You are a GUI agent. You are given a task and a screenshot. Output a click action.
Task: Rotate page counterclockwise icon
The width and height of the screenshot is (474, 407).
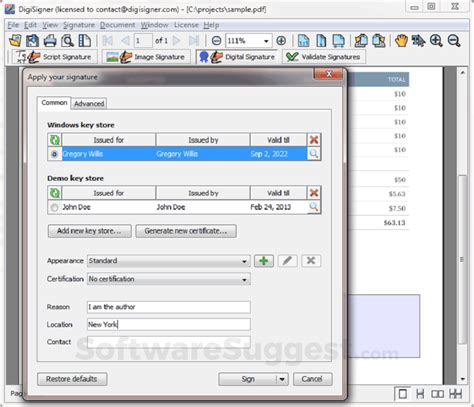(361, 41)
